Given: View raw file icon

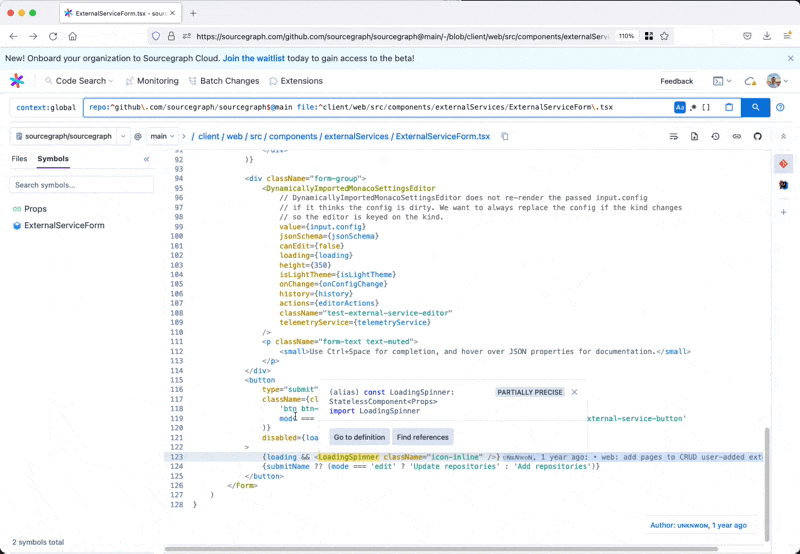Looking at the screenshot, I should pyautogui.click(x=694, y=136).
